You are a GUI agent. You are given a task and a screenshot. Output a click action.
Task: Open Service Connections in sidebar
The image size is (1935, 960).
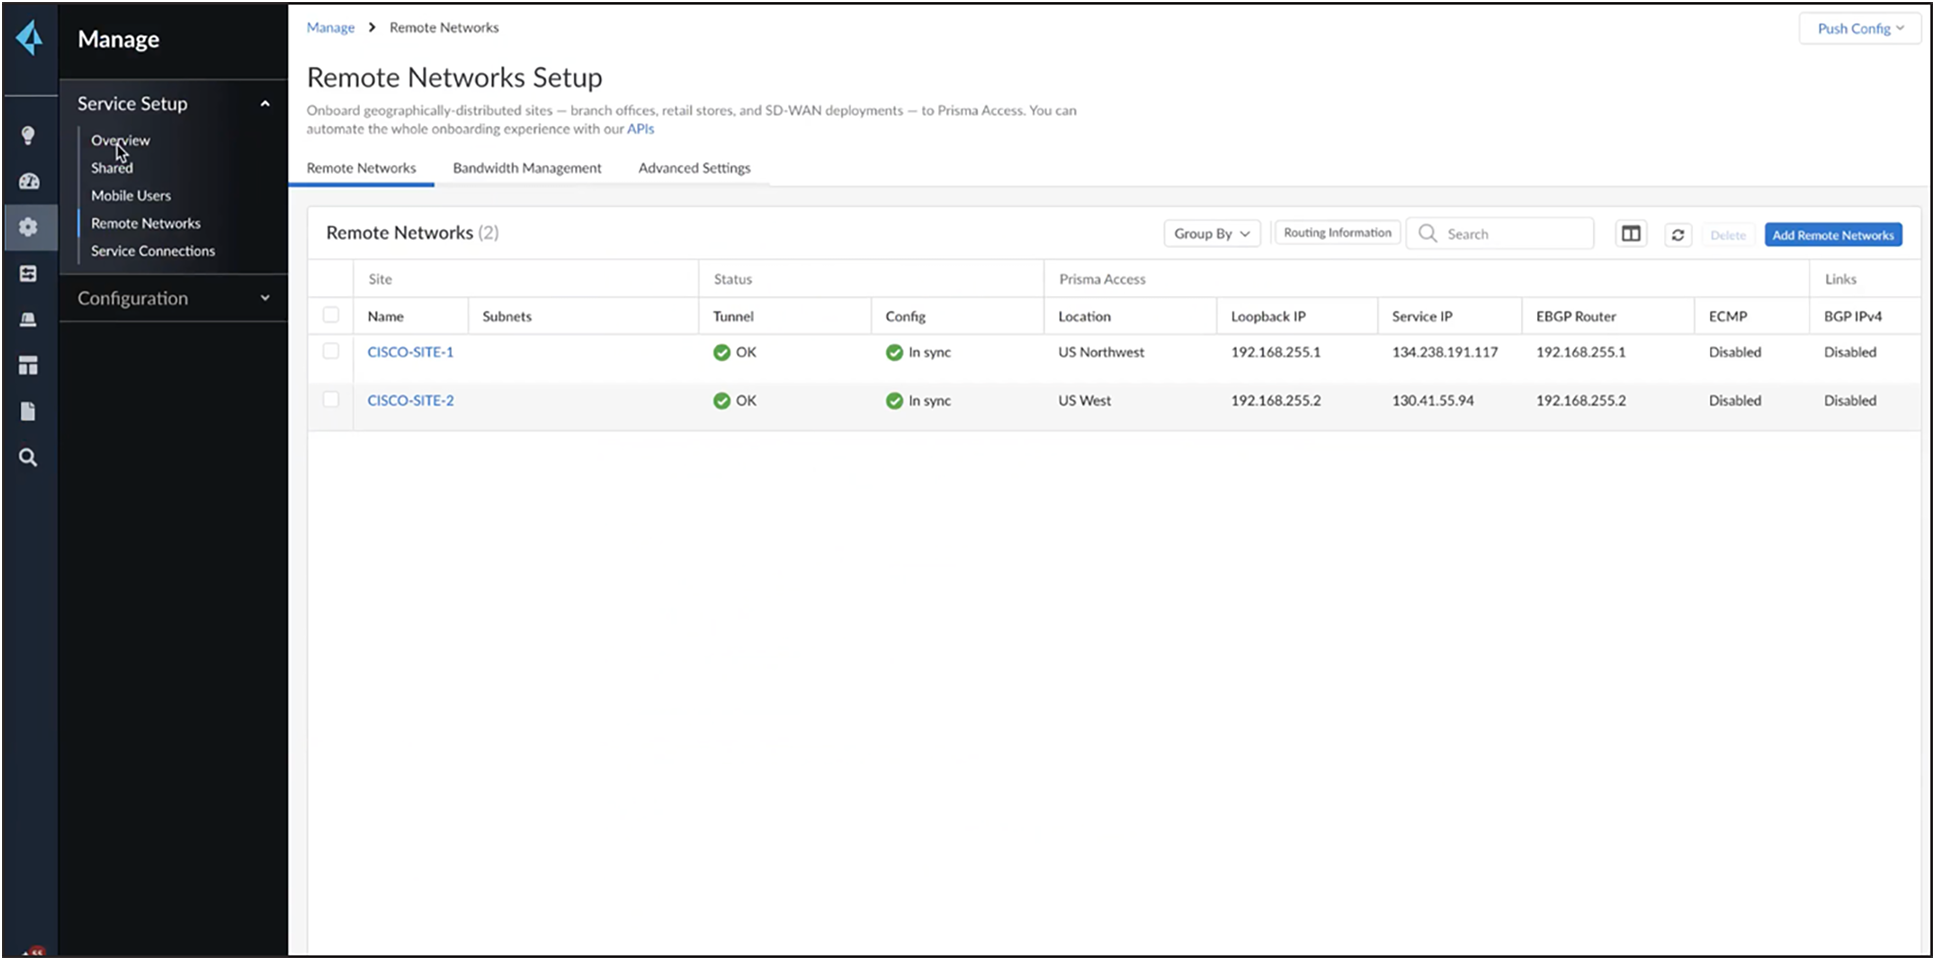(152, 251)
